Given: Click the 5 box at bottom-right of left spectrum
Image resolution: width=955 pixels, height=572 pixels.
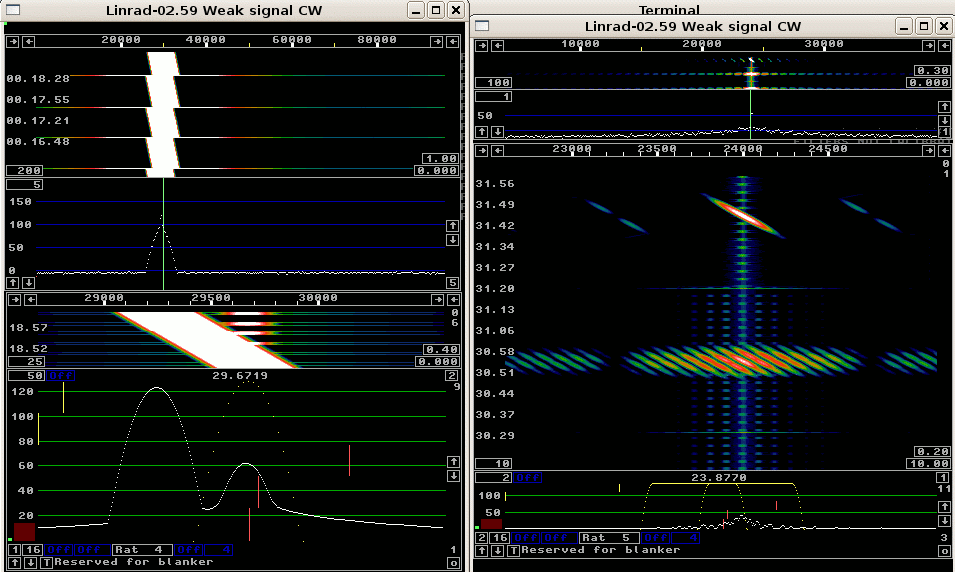Looking at the screenshot, I should 453,283.
